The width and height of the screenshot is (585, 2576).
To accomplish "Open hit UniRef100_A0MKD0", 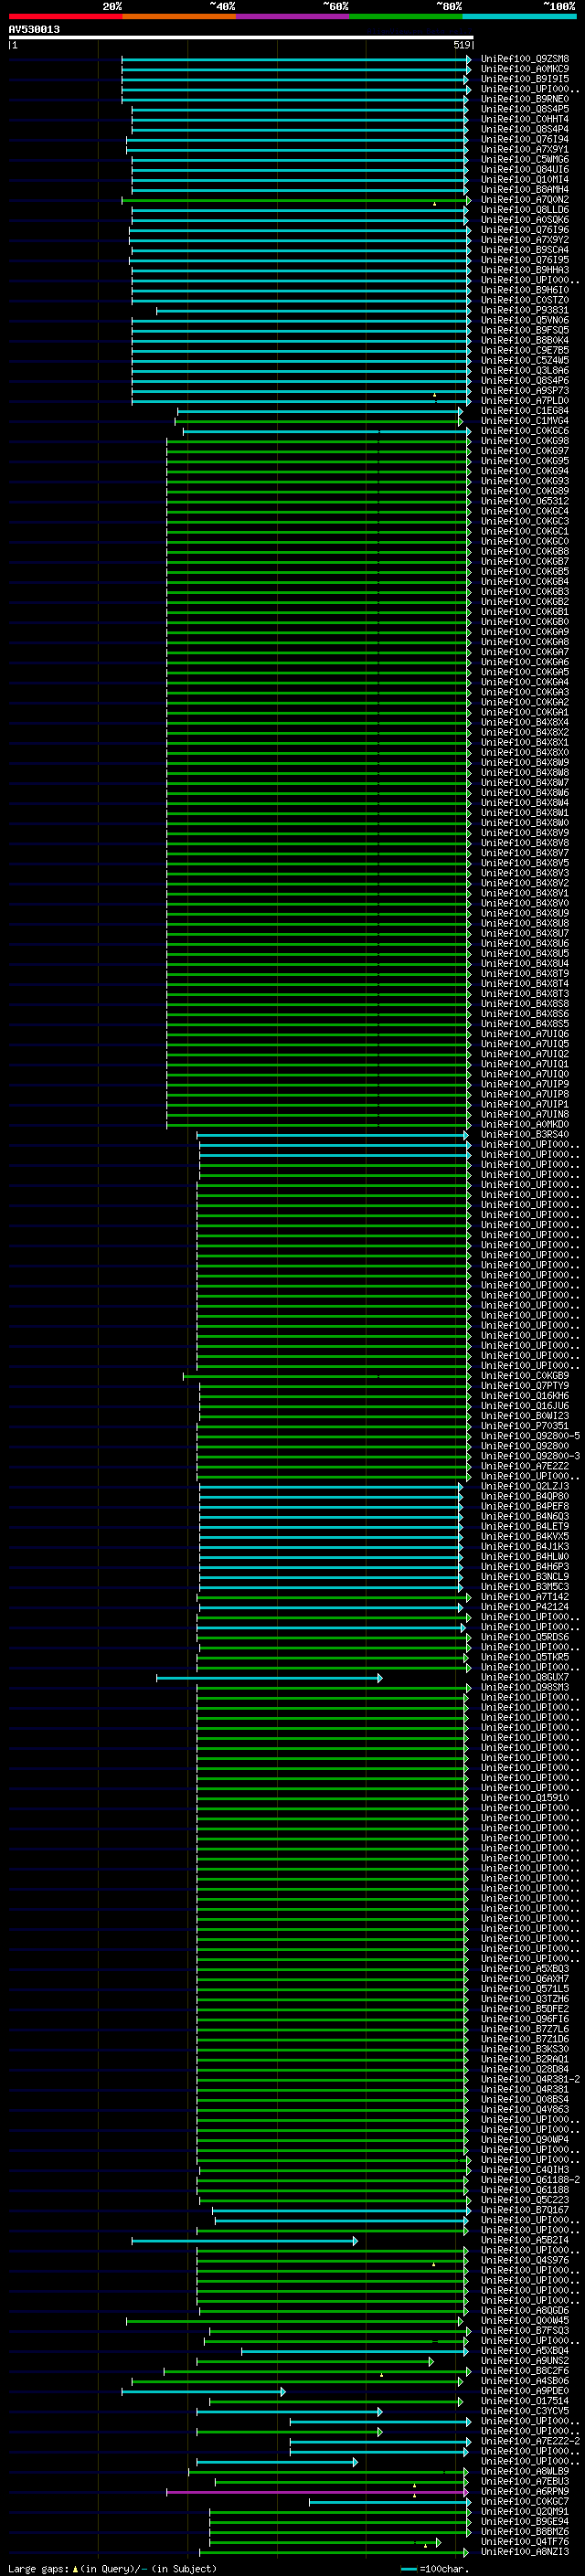I will (525, 1124).
